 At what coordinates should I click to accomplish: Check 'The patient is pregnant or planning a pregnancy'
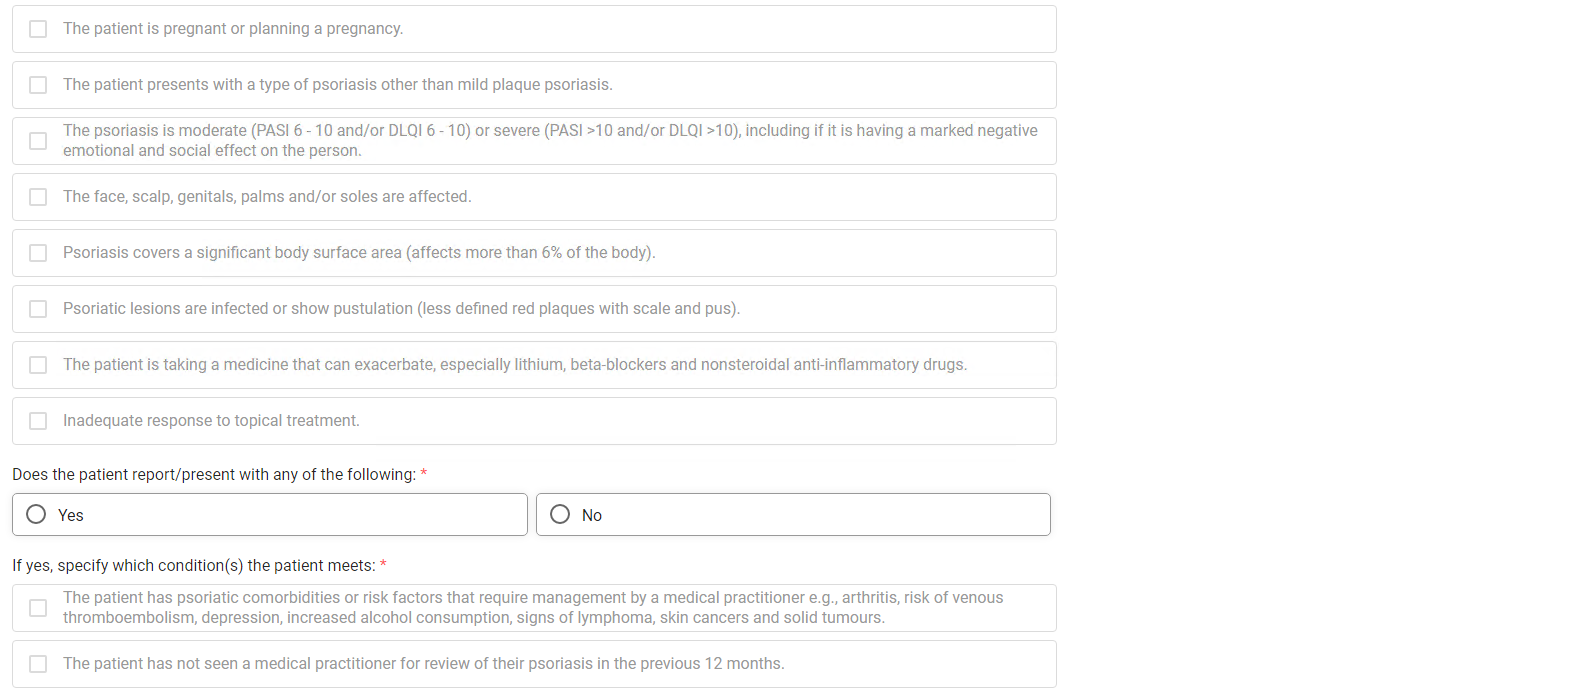click(x=38, y=29)
